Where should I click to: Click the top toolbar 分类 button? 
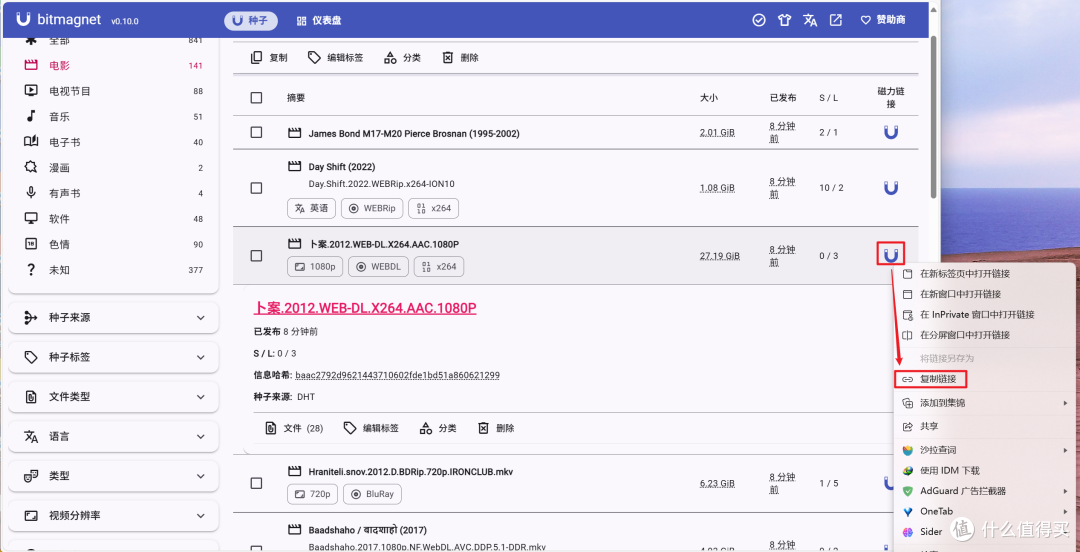click(x=403, y=58)
